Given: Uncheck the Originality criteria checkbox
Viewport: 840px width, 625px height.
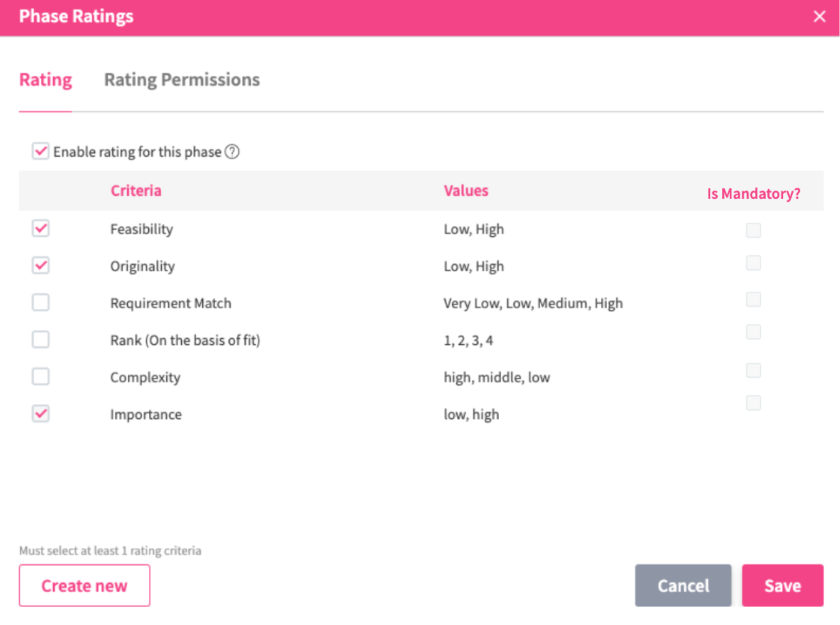Looking at the screenshot, I should point(41,266).
